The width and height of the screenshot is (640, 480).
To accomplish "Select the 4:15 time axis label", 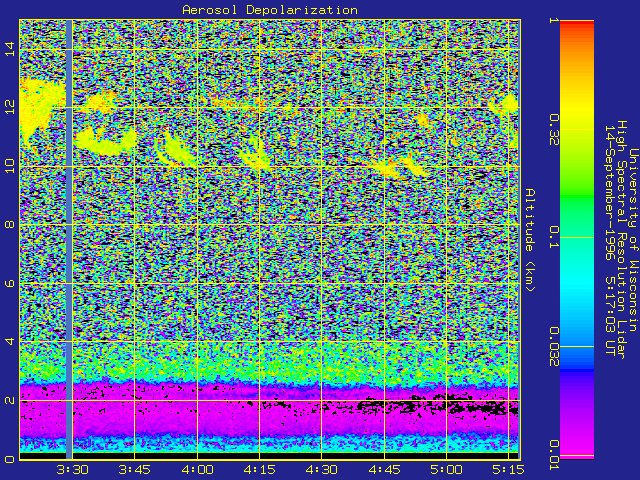I will [259, 470].
